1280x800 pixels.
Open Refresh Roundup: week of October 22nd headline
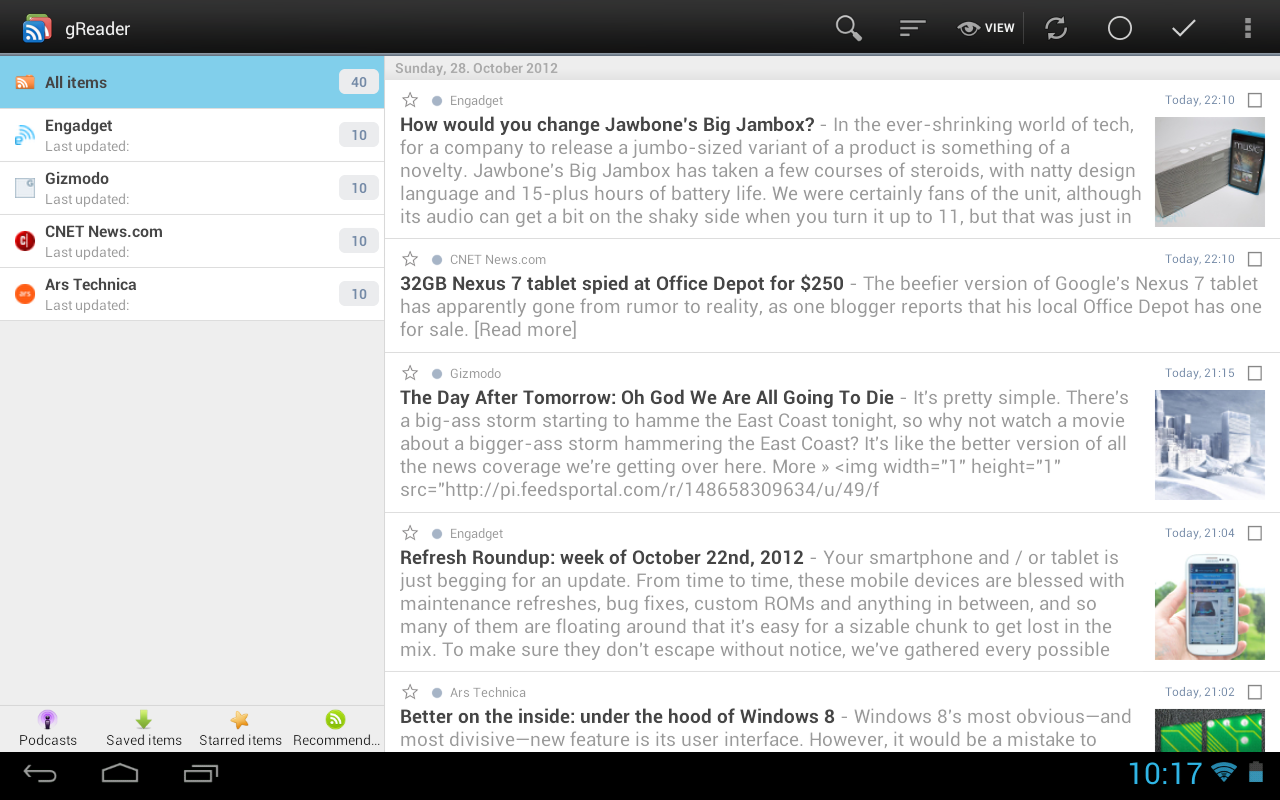click(602, 558)
